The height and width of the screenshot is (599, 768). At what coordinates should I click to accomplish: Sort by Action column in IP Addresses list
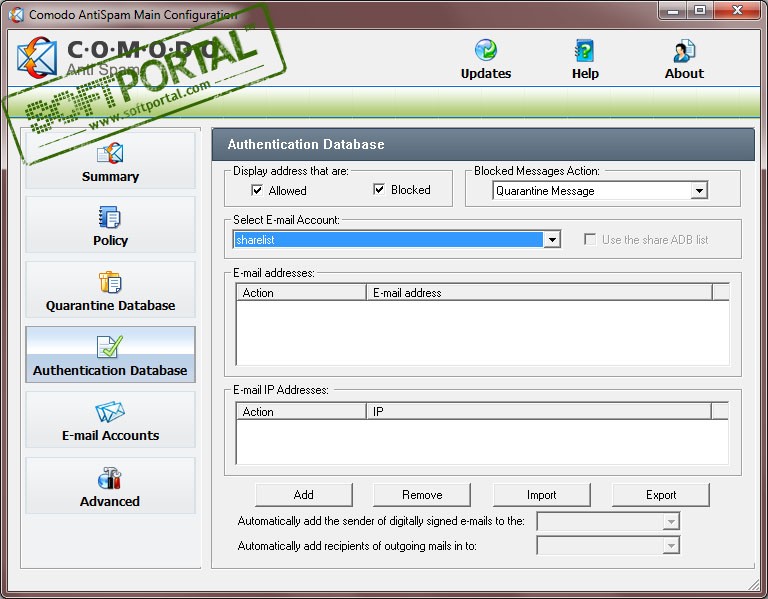tap(301, 411)
